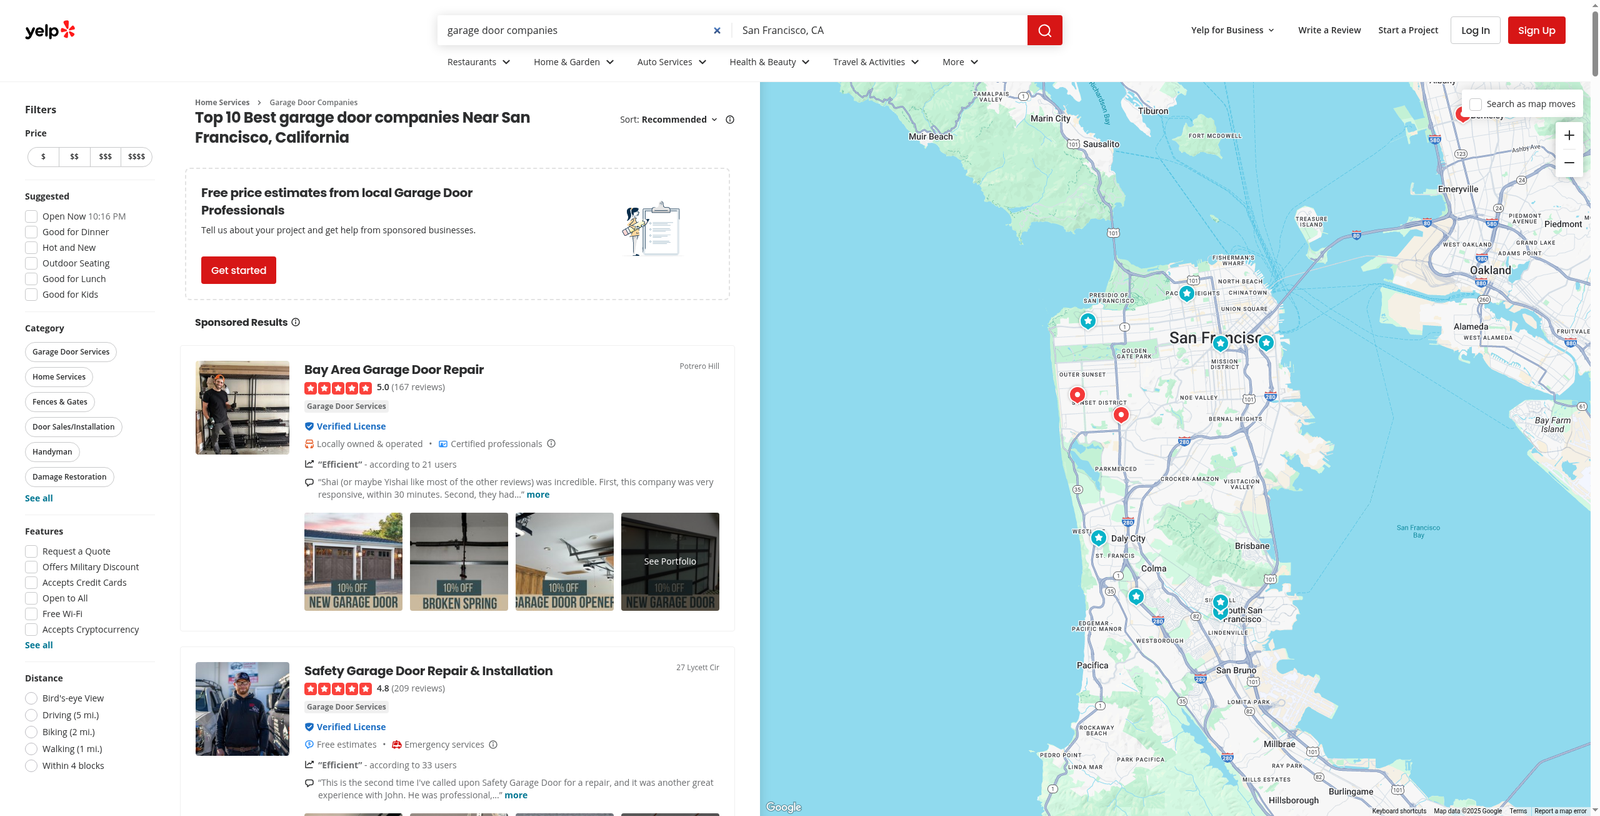Expand feature filters via See all
Screen dimensions: 1600x816
pos(39,645)
